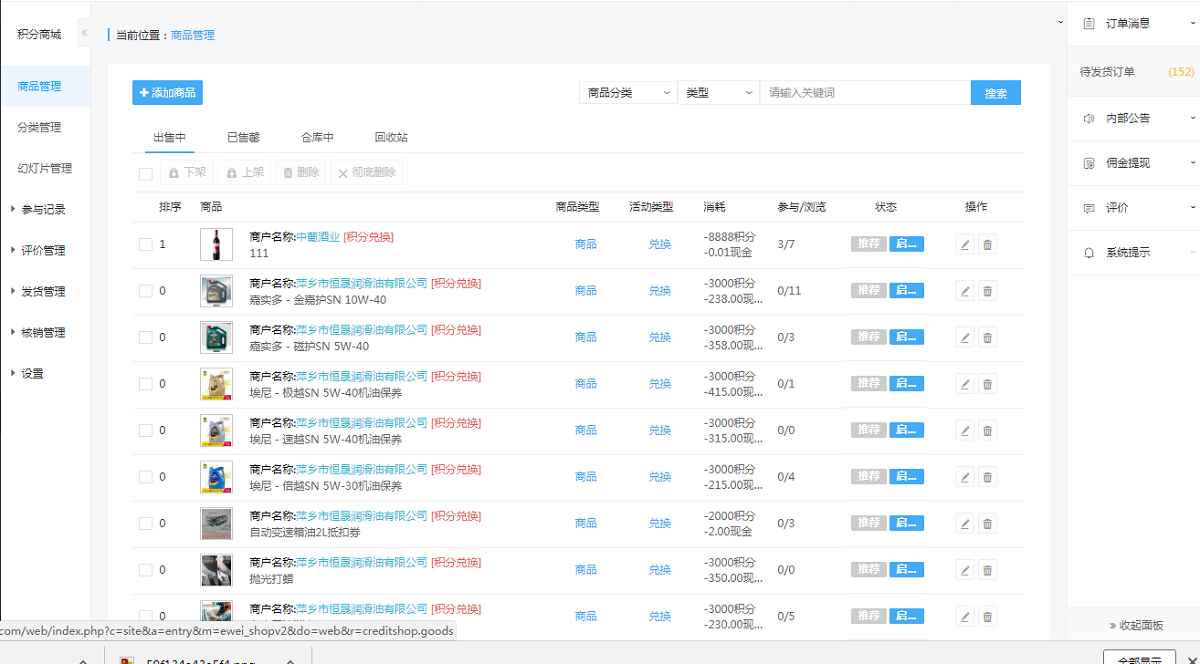Click the keyword search input field

864,93
